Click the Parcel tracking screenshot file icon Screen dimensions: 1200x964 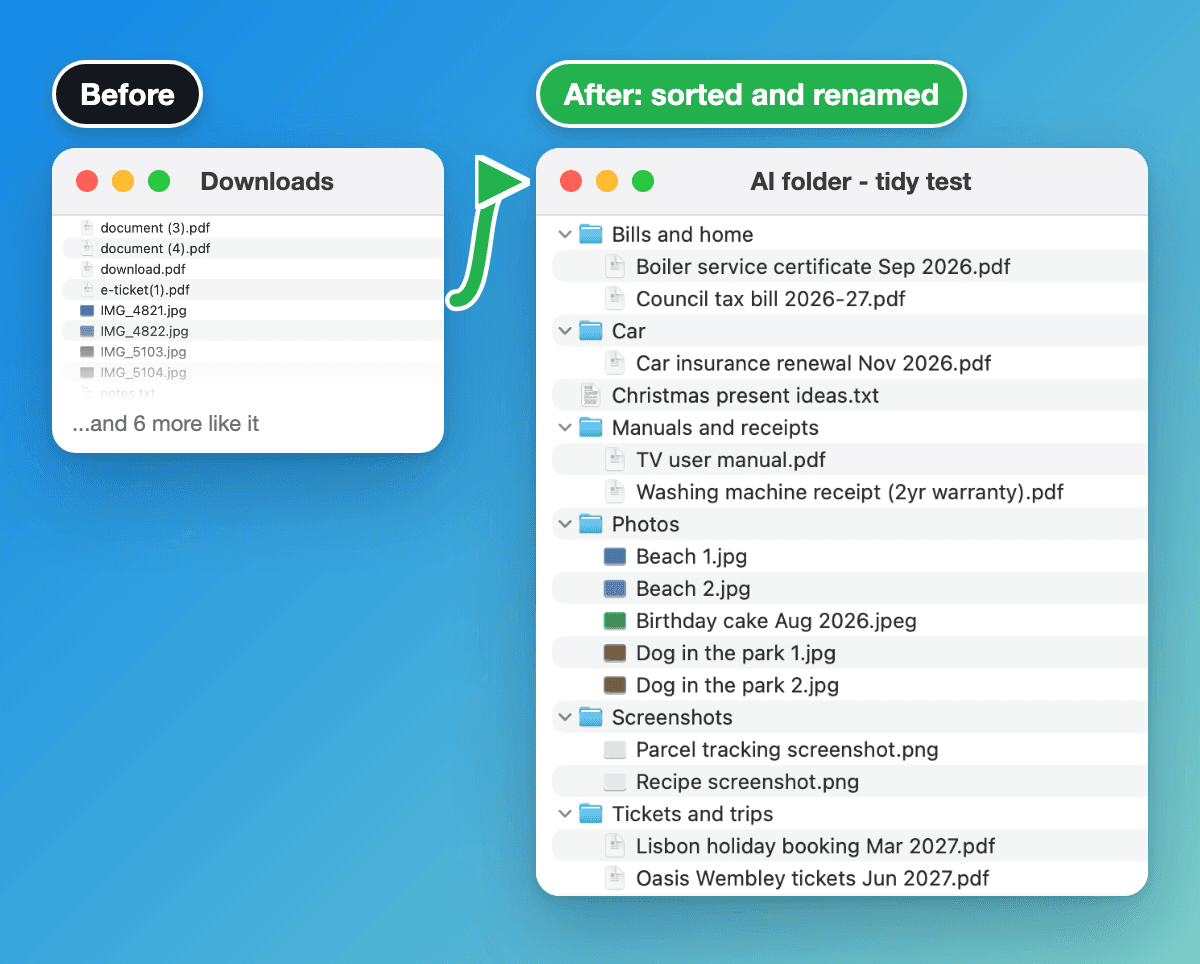pyautogui.click(x=615, y=750)
